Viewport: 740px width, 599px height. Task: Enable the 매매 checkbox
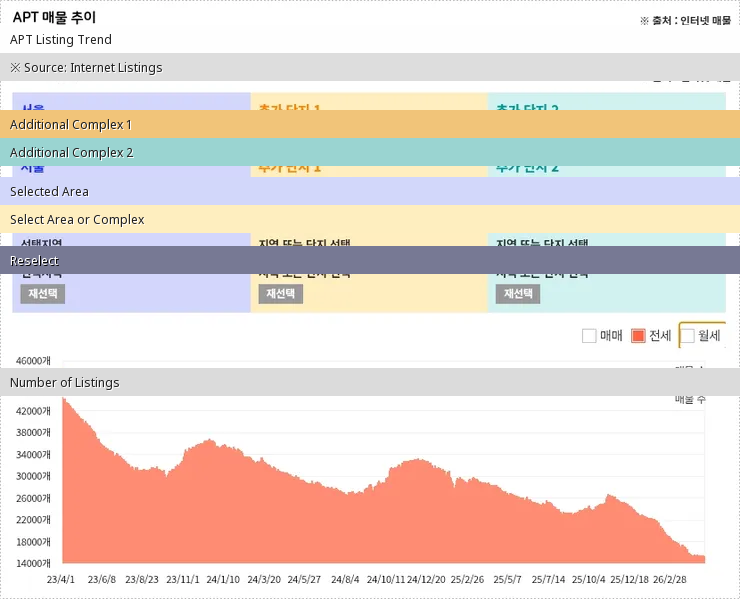coord(589,336)
